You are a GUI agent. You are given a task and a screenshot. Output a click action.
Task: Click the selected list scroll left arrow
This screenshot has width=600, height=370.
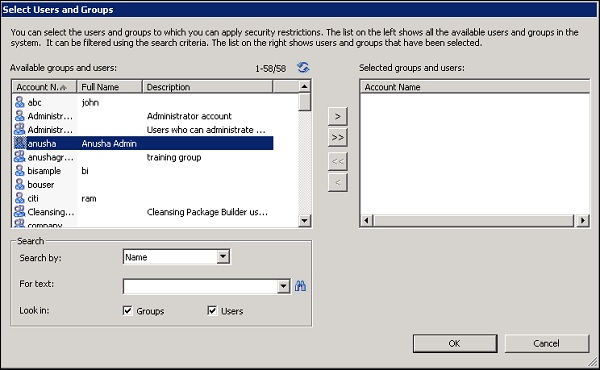pos(366,220)
